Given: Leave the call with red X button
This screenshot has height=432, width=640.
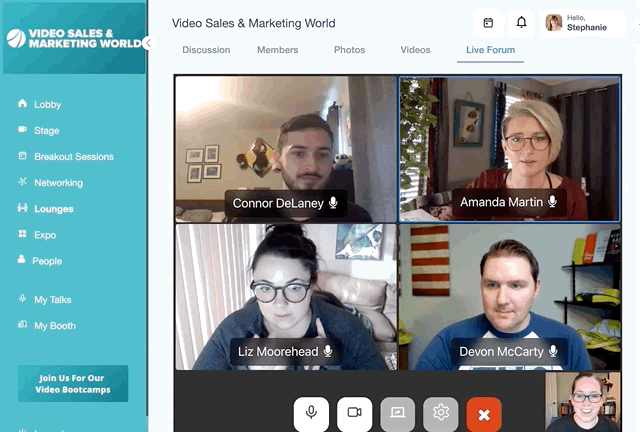Looking at the screenshot, I should click(484, 414).
